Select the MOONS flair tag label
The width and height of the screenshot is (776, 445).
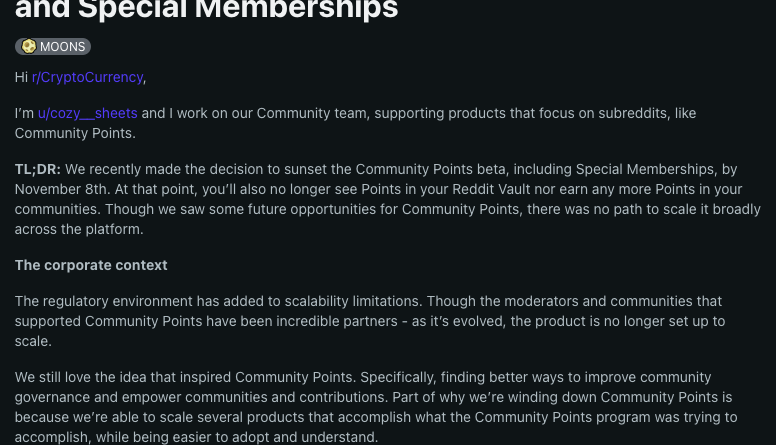click(62, 47)
